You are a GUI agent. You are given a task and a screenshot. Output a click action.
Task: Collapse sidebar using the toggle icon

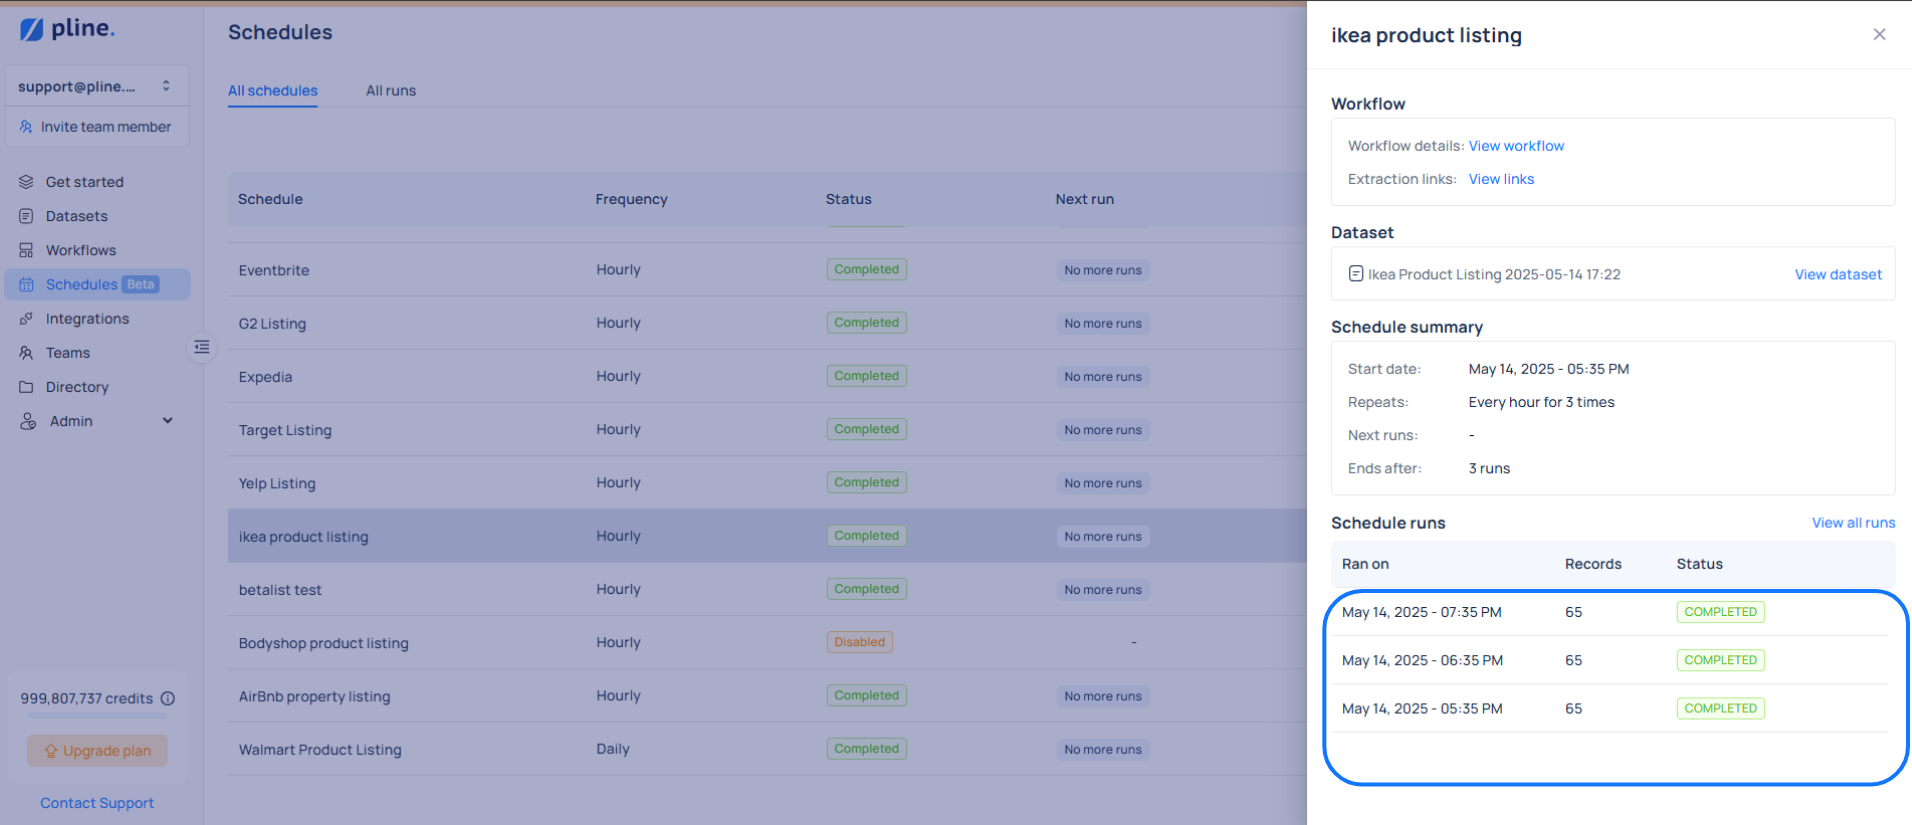202,347
